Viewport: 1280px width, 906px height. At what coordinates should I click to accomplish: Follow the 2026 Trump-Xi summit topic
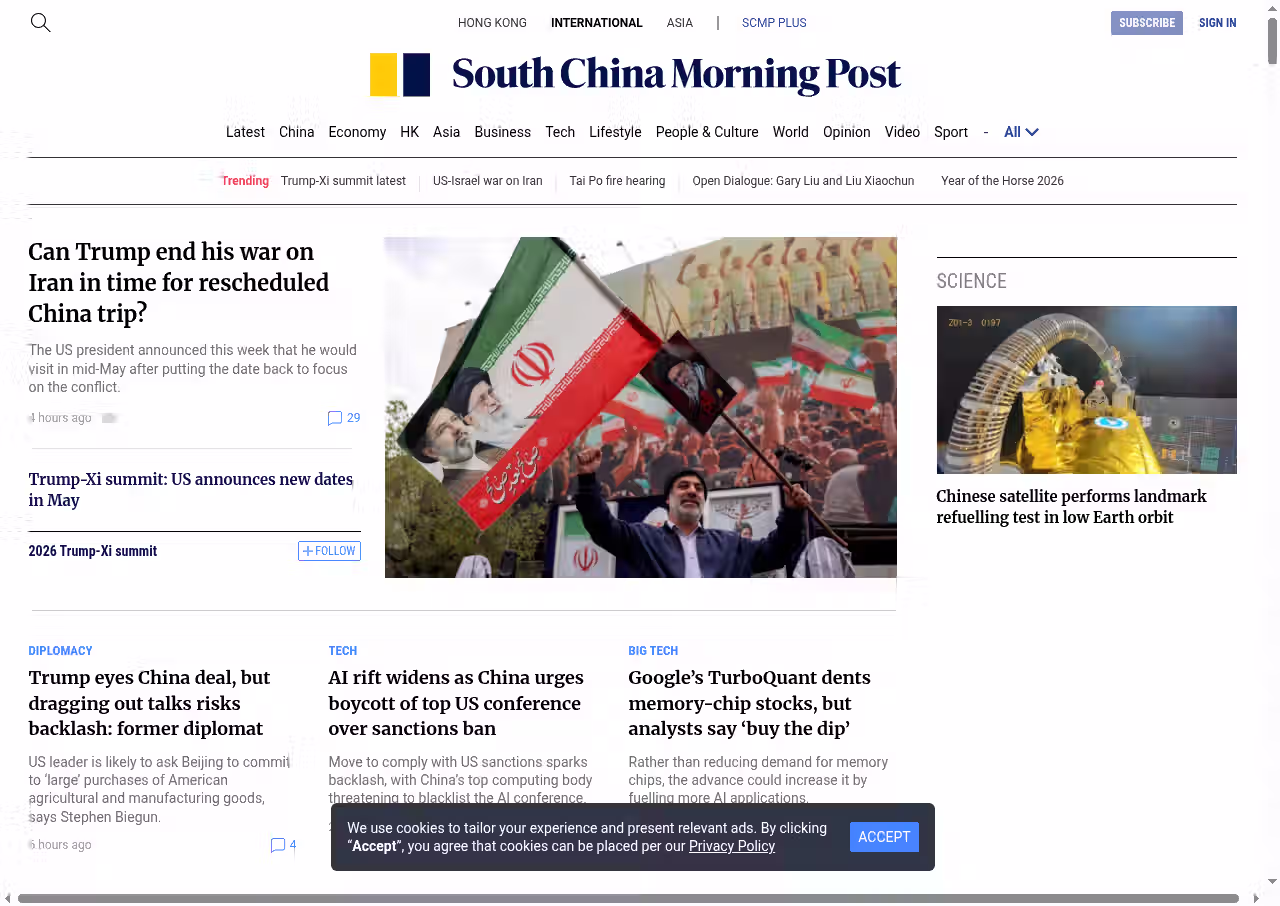tap(329, 551)
